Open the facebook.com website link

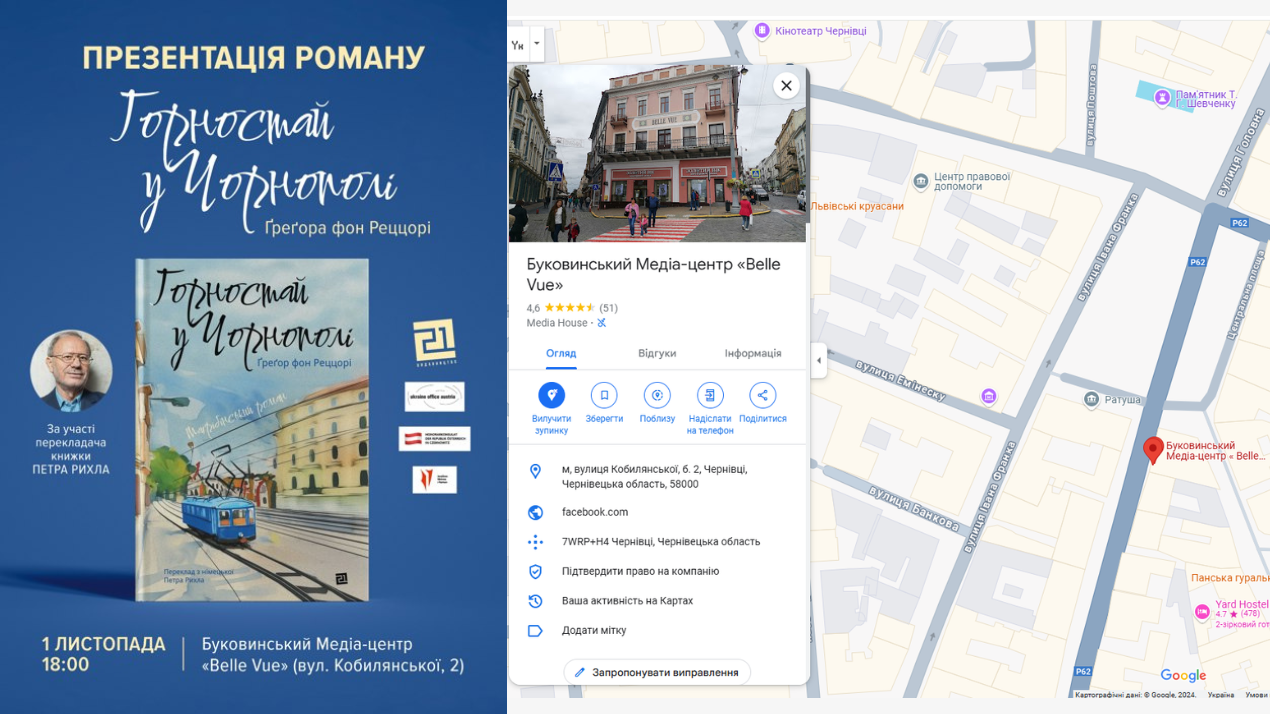[595, 512]
